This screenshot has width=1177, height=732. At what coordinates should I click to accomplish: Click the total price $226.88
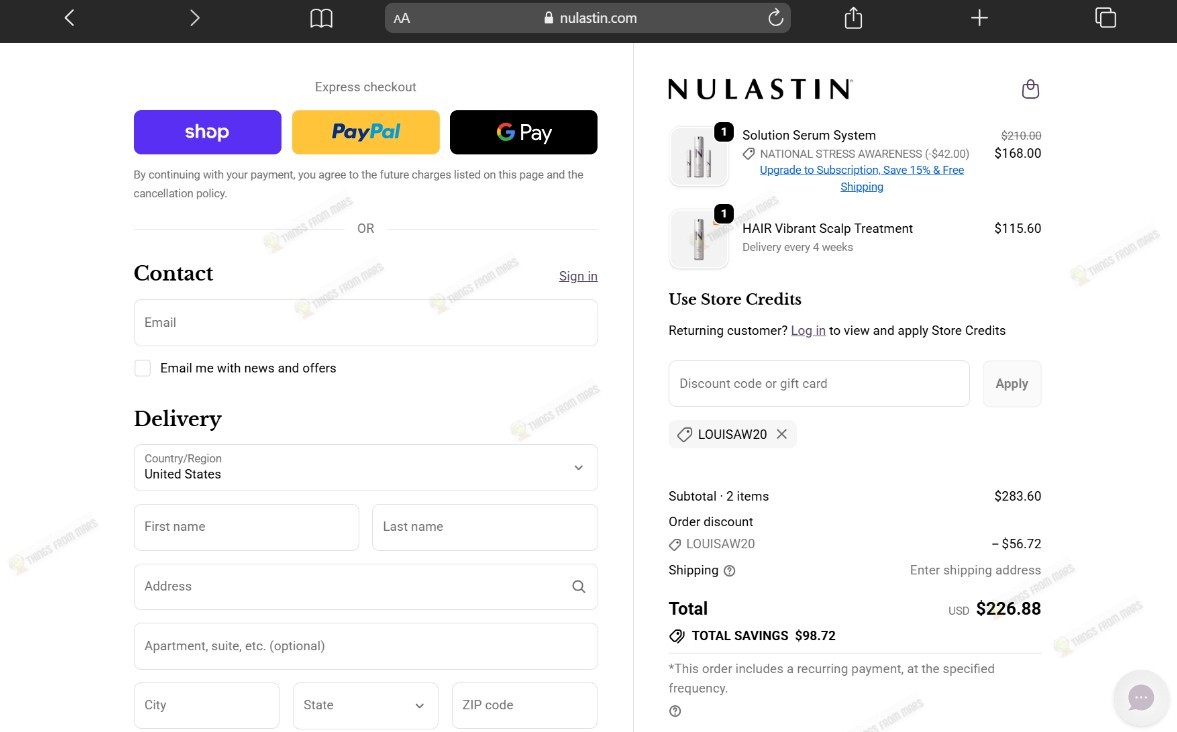1008,609
